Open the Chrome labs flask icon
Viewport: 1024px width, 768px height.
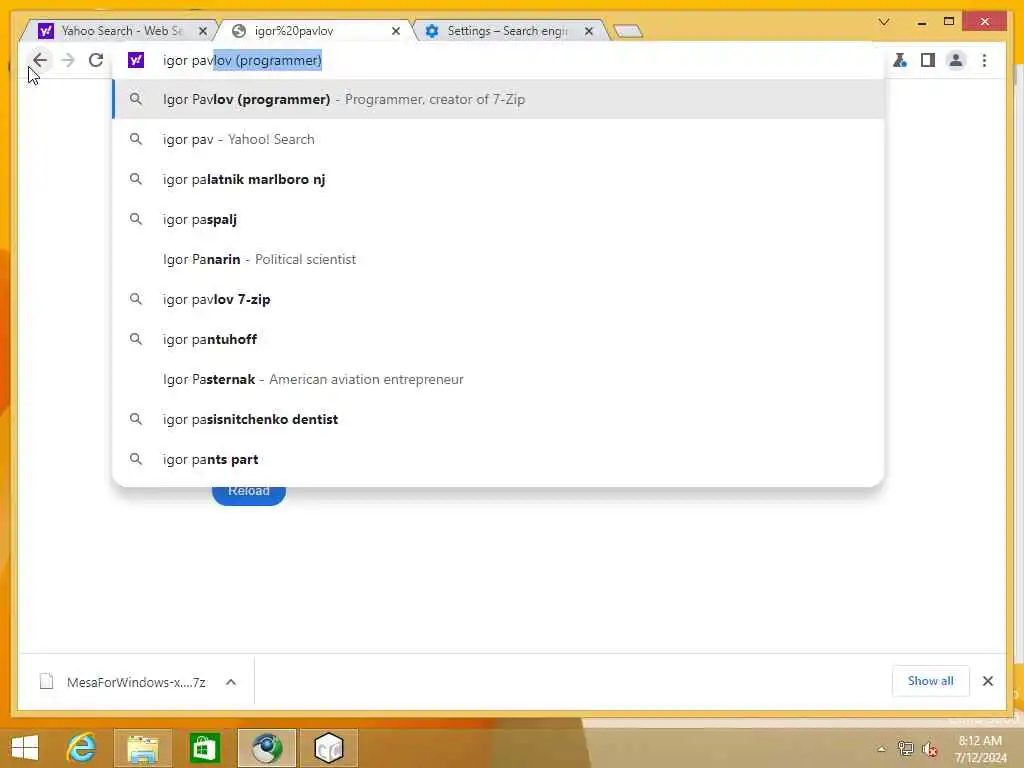pyautogui.click(x=900, y=60)
